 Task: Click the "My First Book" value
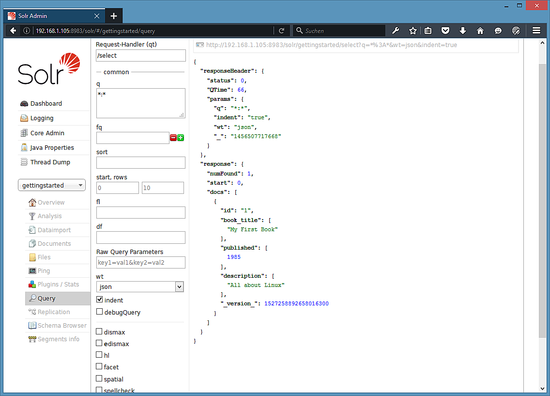coord(253,229)
